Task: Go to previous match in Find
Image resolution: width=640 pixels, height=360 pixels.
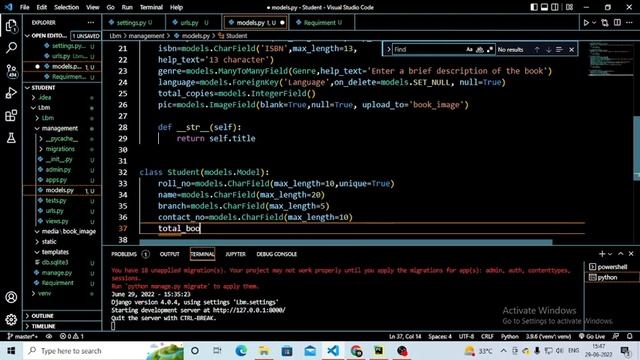Action: [537, 49]
